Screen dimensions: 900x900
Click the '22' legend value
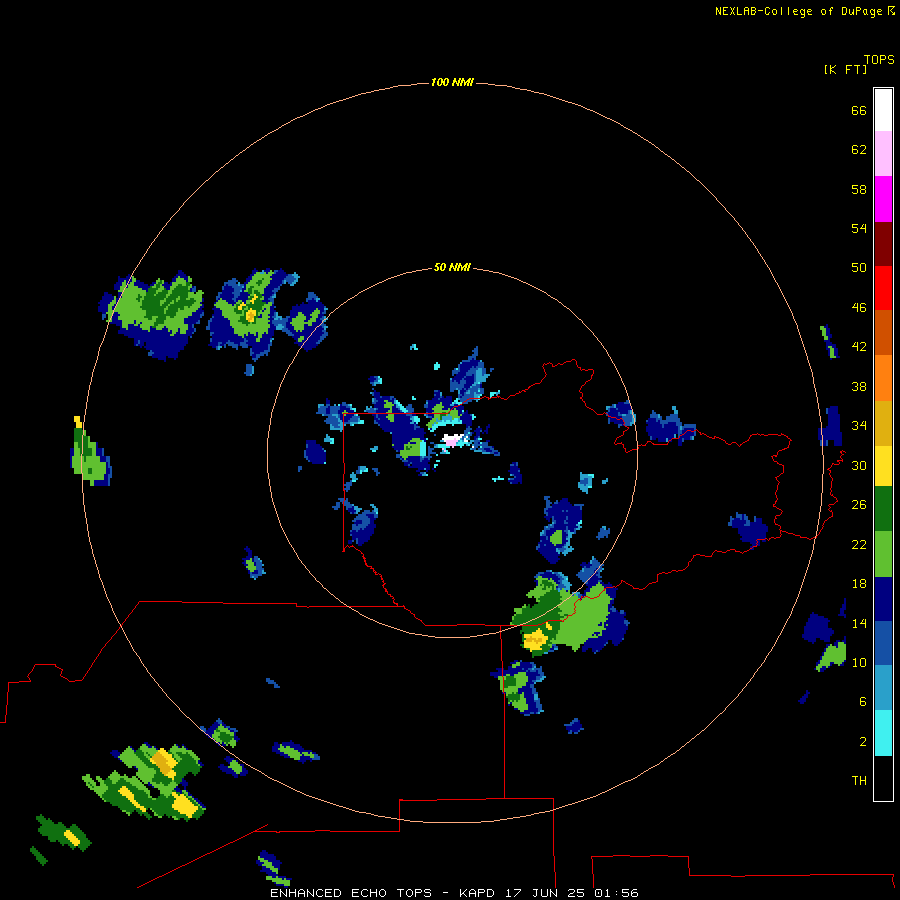(859, 544)
